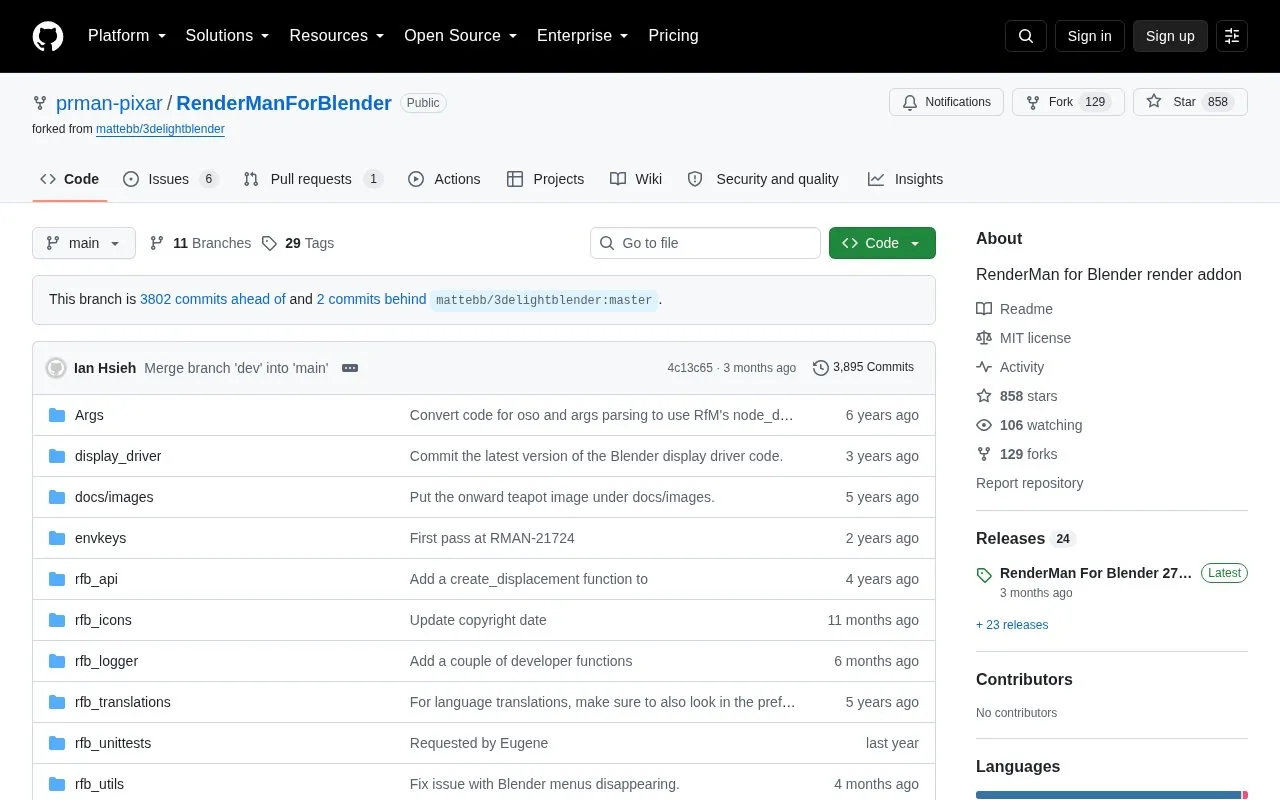Click the Go to file search field
The height and width of the screenshot is (800, 1280).
pyautogui.click(x=705, y=243)
